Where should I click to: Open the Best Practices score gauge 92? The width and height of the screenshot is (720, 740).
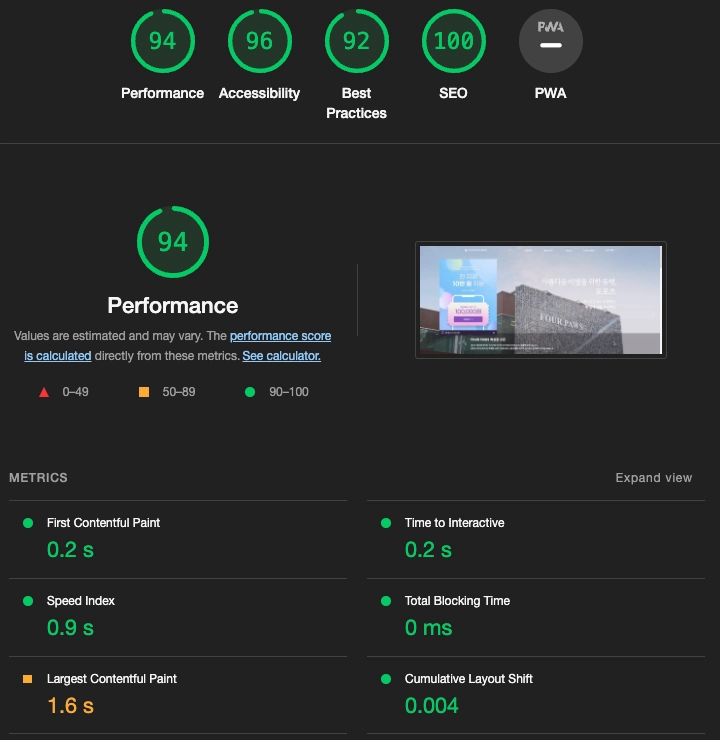[357, 41]
